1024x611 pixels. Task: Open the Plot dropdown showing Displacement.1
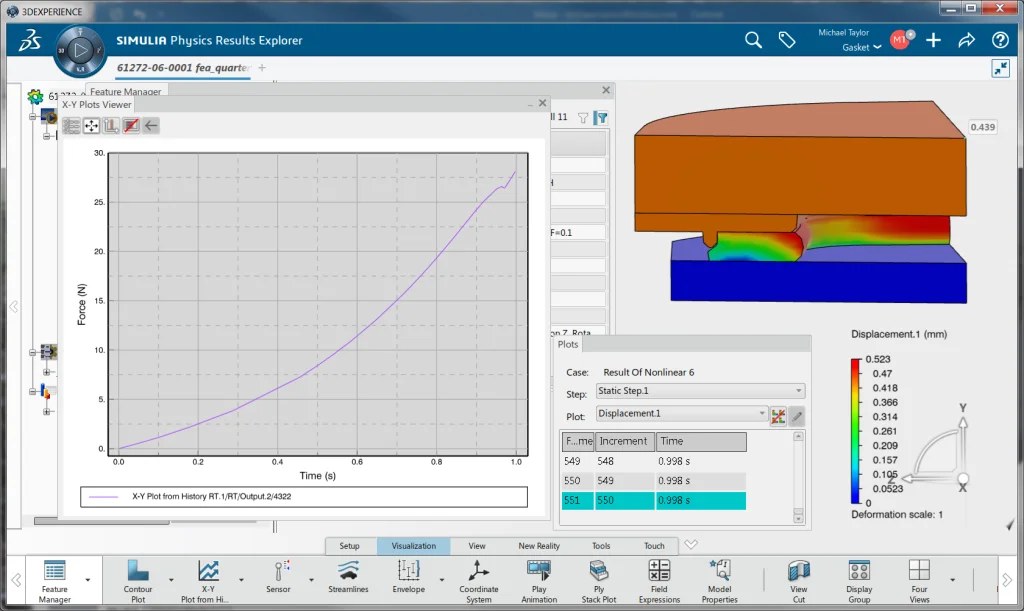pyautogui.click(x=681, y=413)
